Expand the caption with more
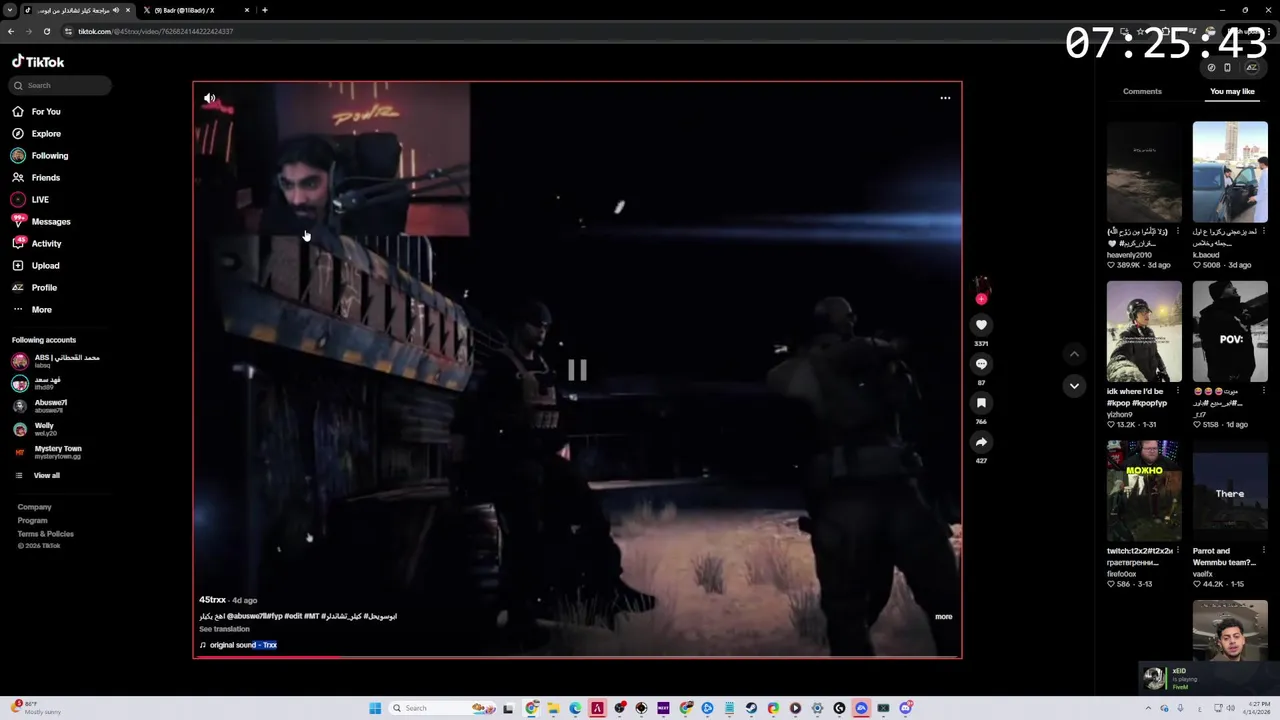 pyautogui.click(x=943, y=617)
